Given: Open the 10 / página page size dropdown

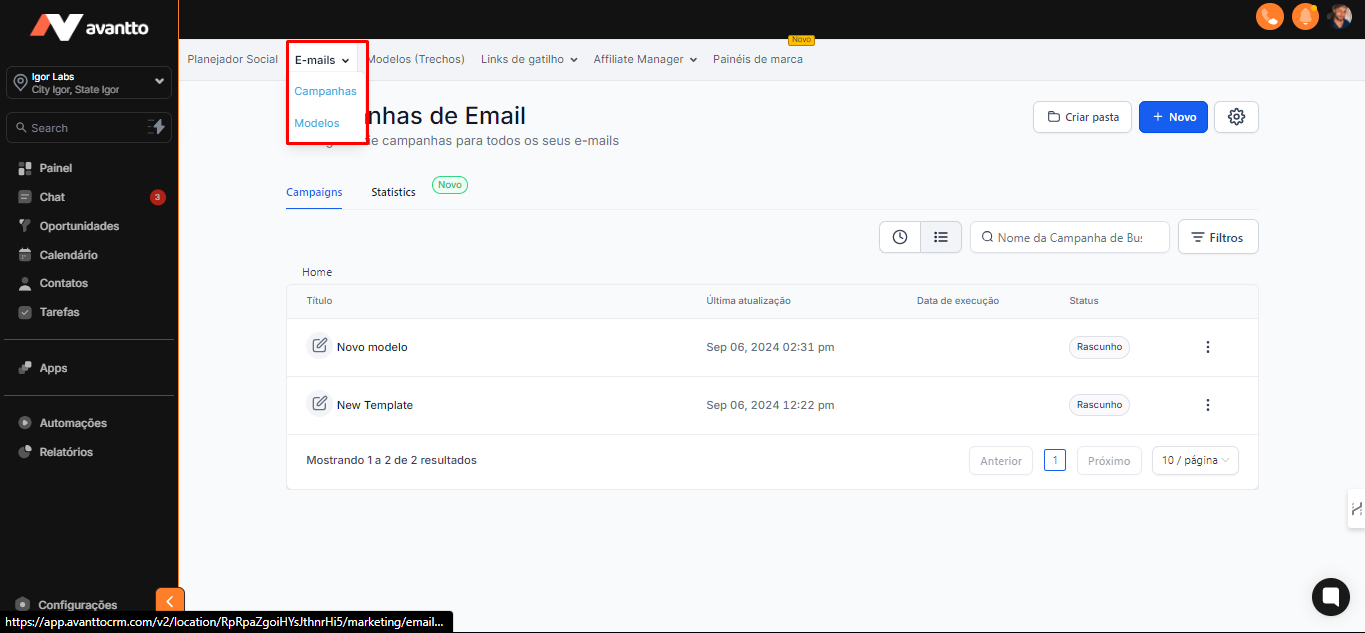Looking at the screenshot, I should point(1195,461).
